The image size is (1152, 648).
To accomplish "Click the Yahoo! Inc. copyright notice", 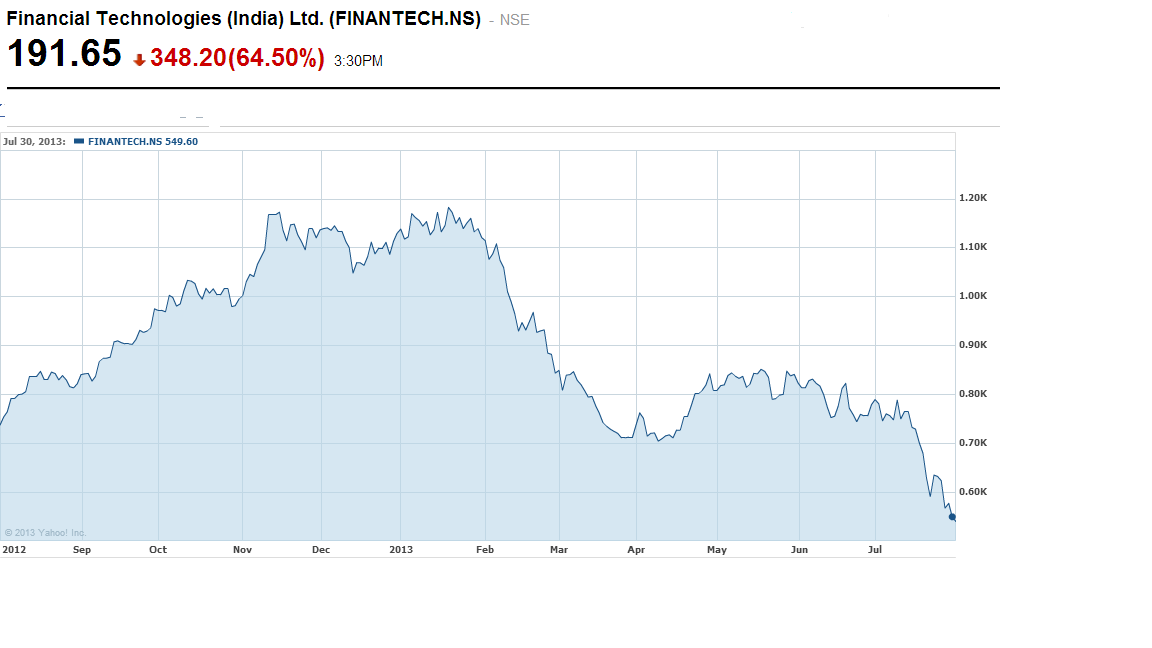I will [46, 532].
